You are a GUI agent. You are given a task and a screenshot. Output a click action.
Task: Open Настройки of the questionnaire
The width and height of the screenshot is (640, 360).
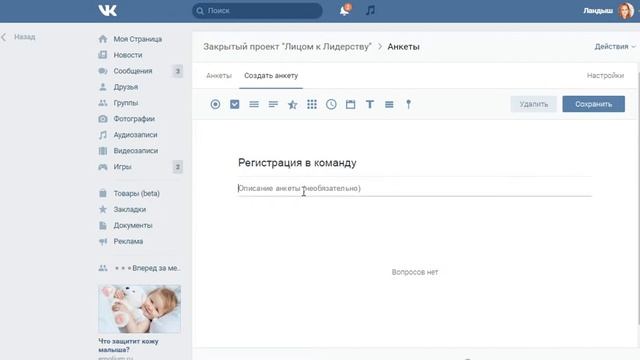click(x=605, y=76)
